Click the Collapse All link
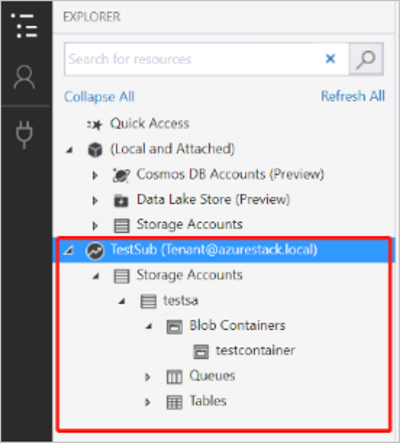400x443 pixels. 99,97
